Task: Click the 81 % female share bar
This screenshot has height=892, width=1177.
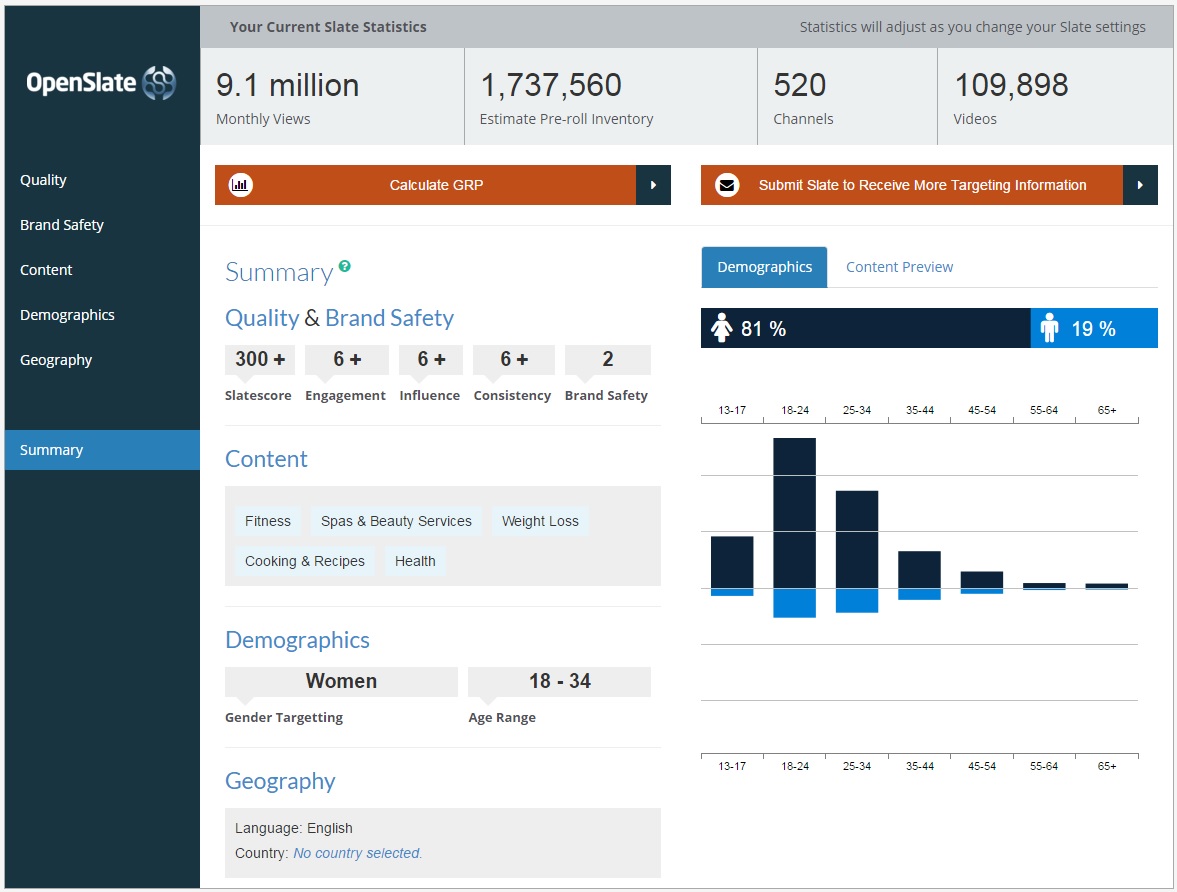Action: point(865,328)
